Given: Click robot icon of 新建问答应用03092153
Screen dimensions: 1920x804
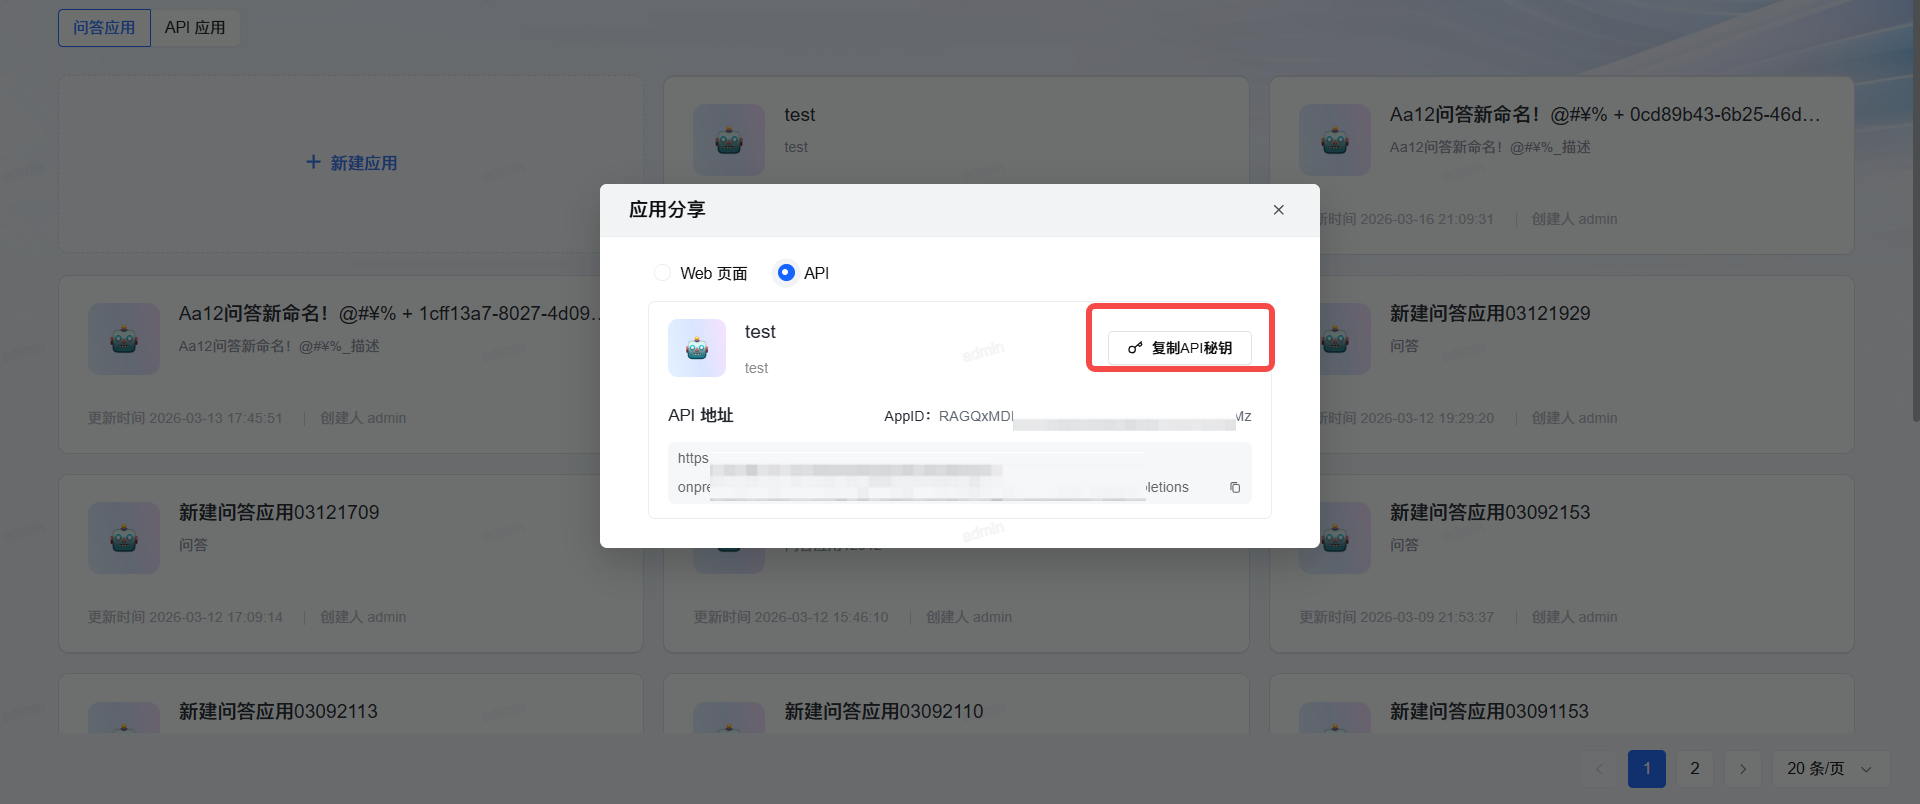Looking at the screenshot, I should (x=1335, y=538).
